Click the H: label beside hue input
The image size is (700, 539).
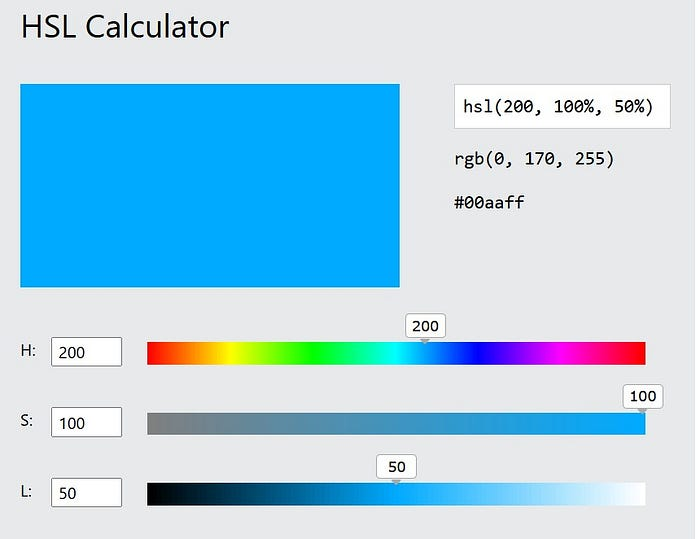point(28,351)
